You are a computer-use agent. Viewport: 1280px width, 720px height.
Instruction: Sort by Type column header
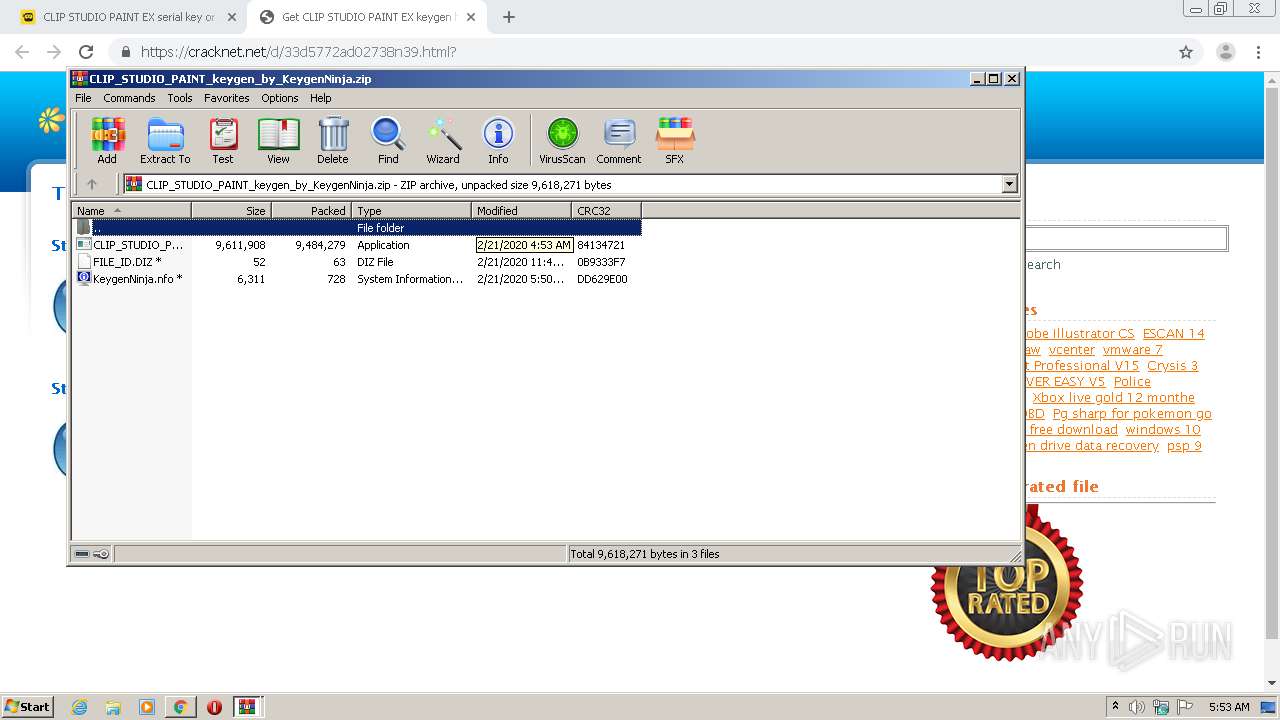411,210
